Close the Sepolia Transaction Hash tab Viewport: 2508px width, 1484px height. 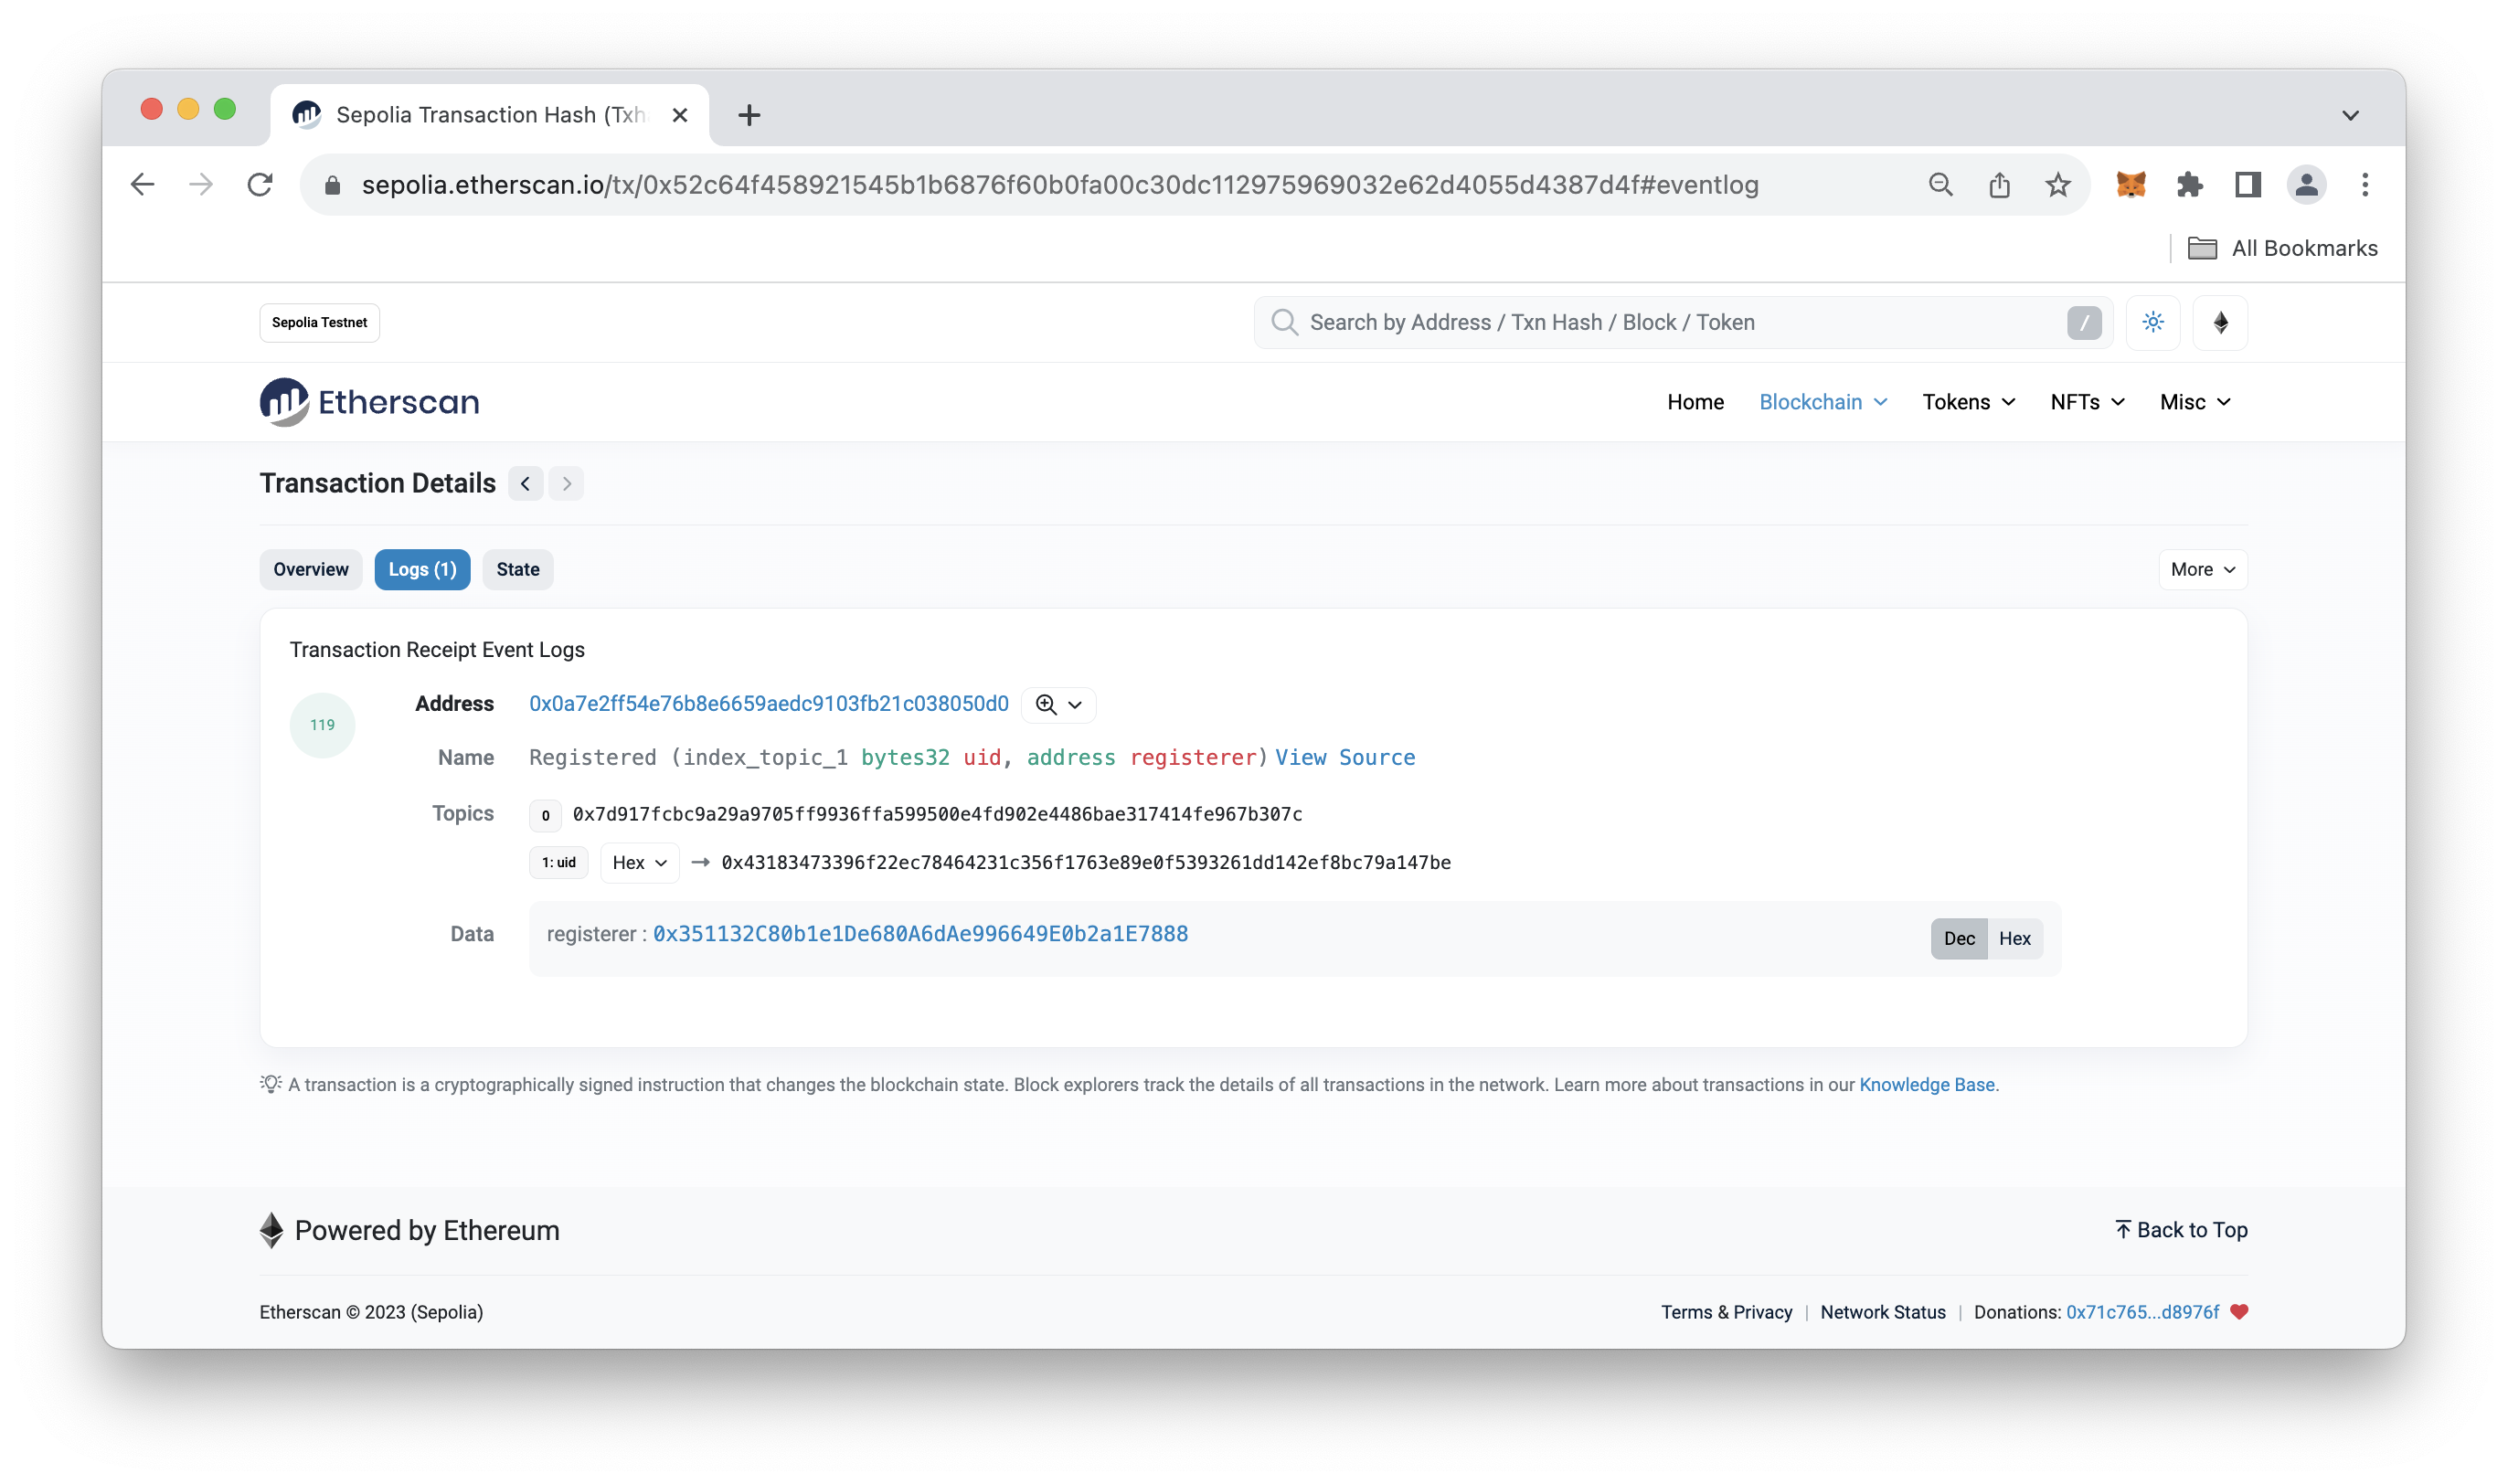tap(680, 115)
